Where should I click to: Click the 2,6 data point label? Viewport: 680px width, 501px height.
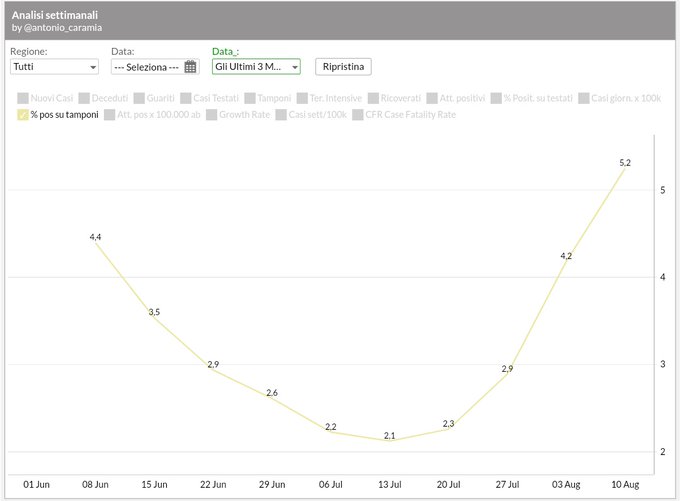(x=272, y=393)
